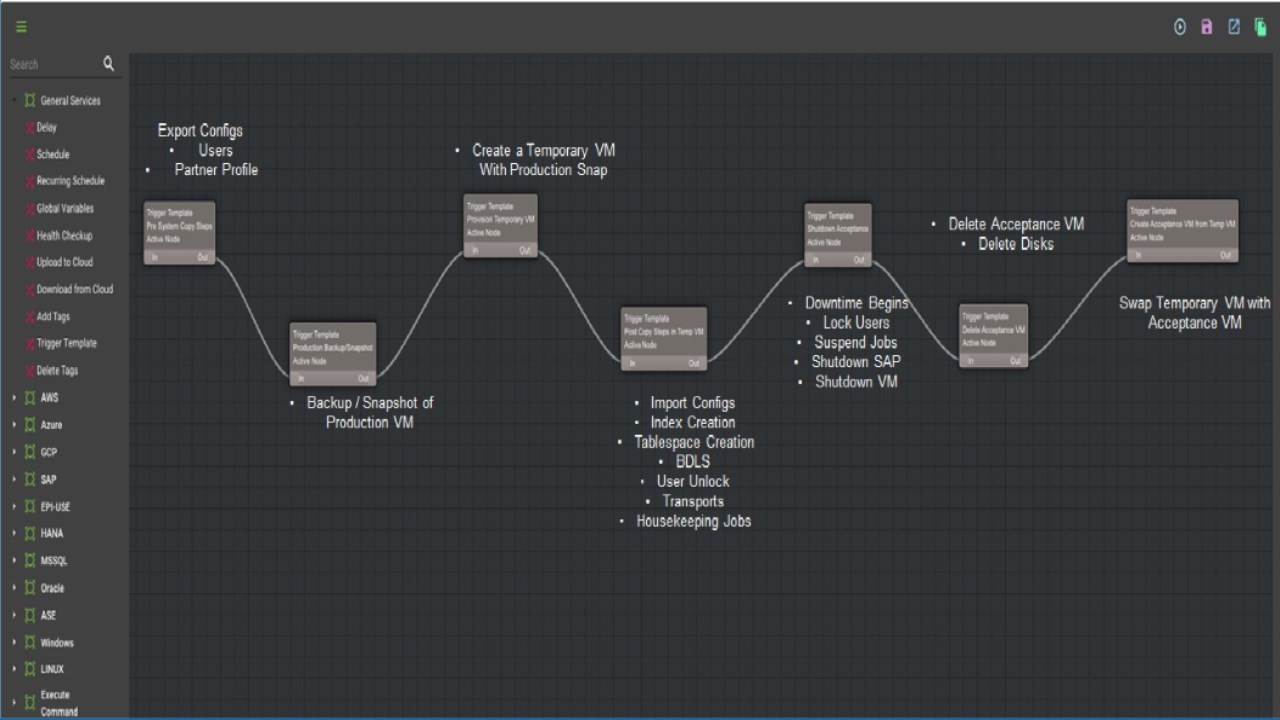
Task: Toggle the green hamburger menu
Action: click(21, 27)
